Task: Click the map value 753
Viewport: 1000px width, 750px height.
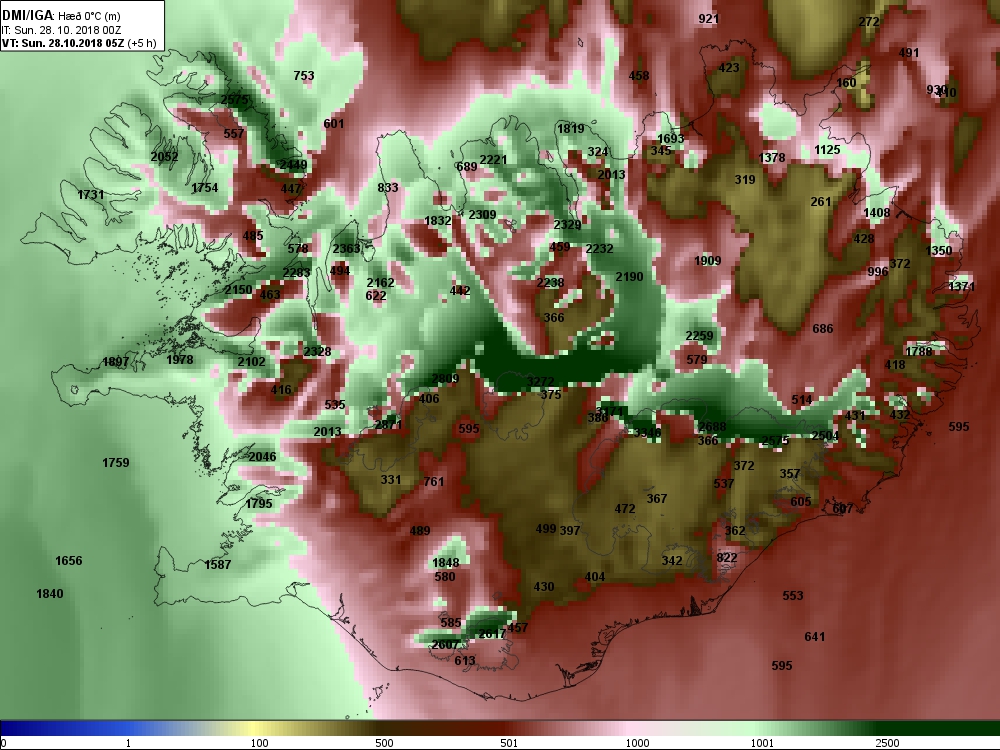Action: [x=304, y=75]
